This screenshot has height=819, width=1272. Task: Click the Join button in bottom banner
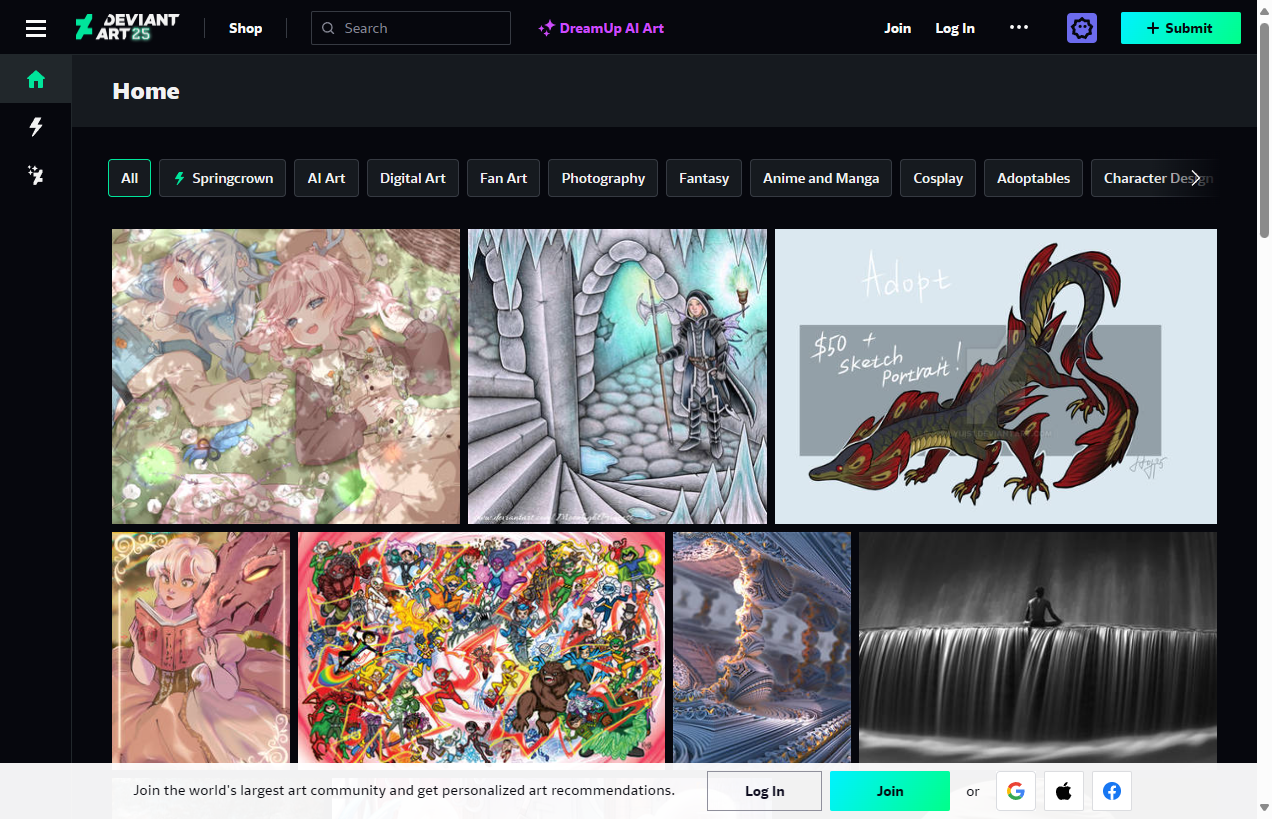pyautogui.click(x=889, y=791)
